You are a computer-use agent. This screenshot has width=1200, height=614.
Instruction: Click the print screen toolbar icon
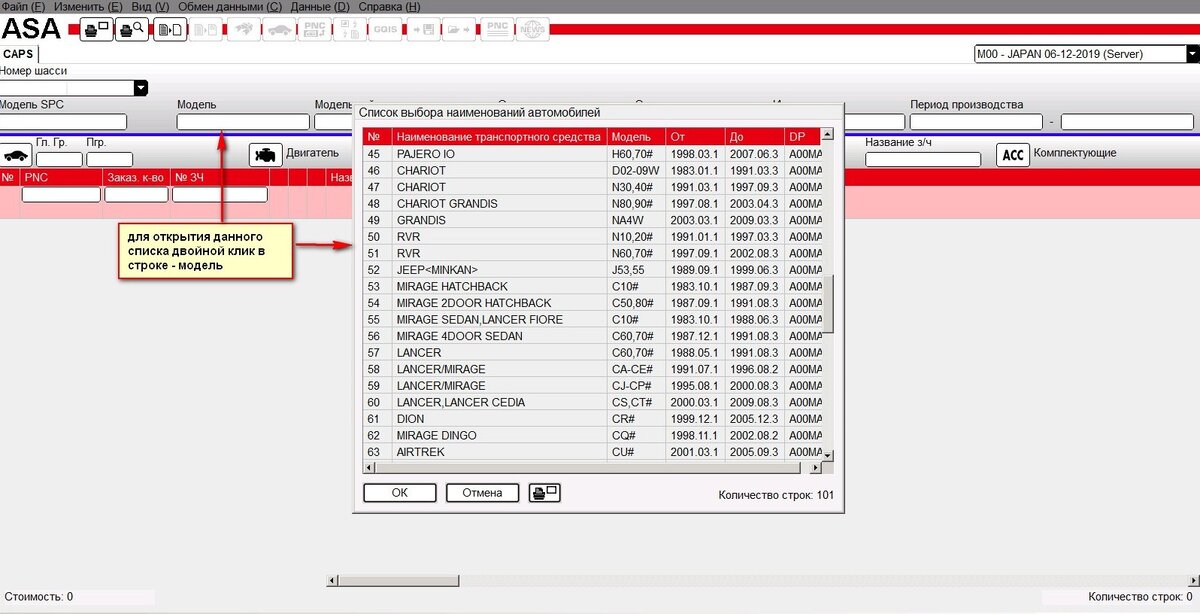tap(96, 29)
